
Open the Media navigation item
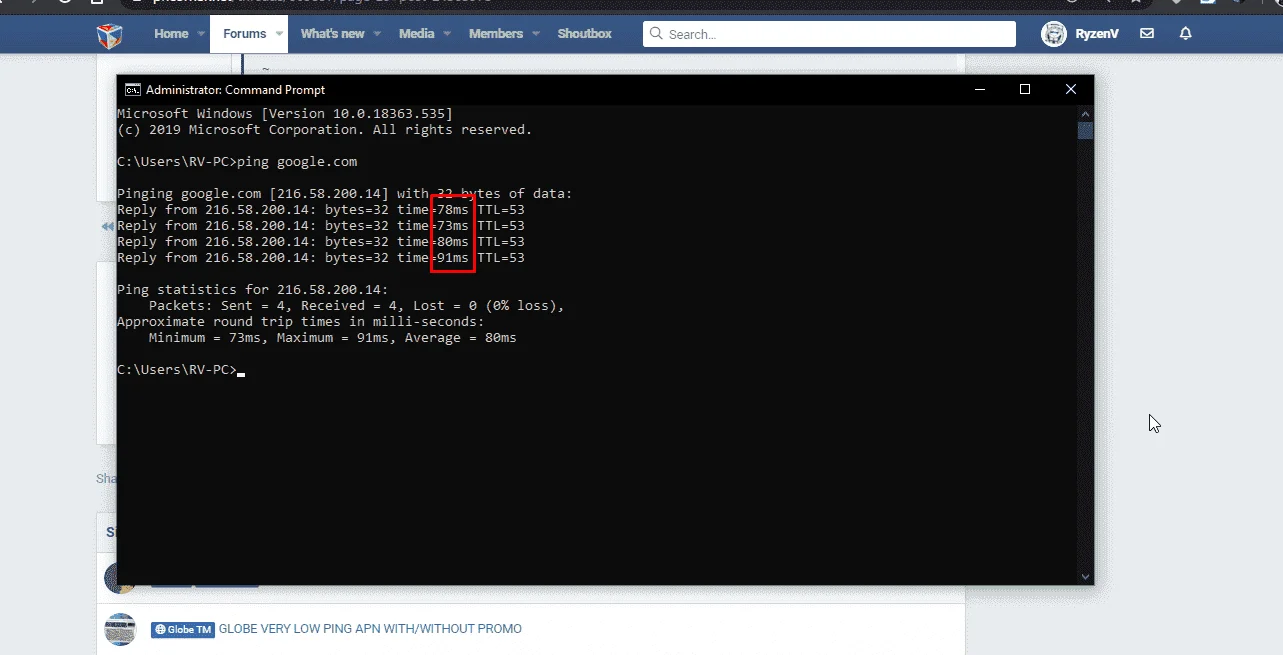coord(416,34)
